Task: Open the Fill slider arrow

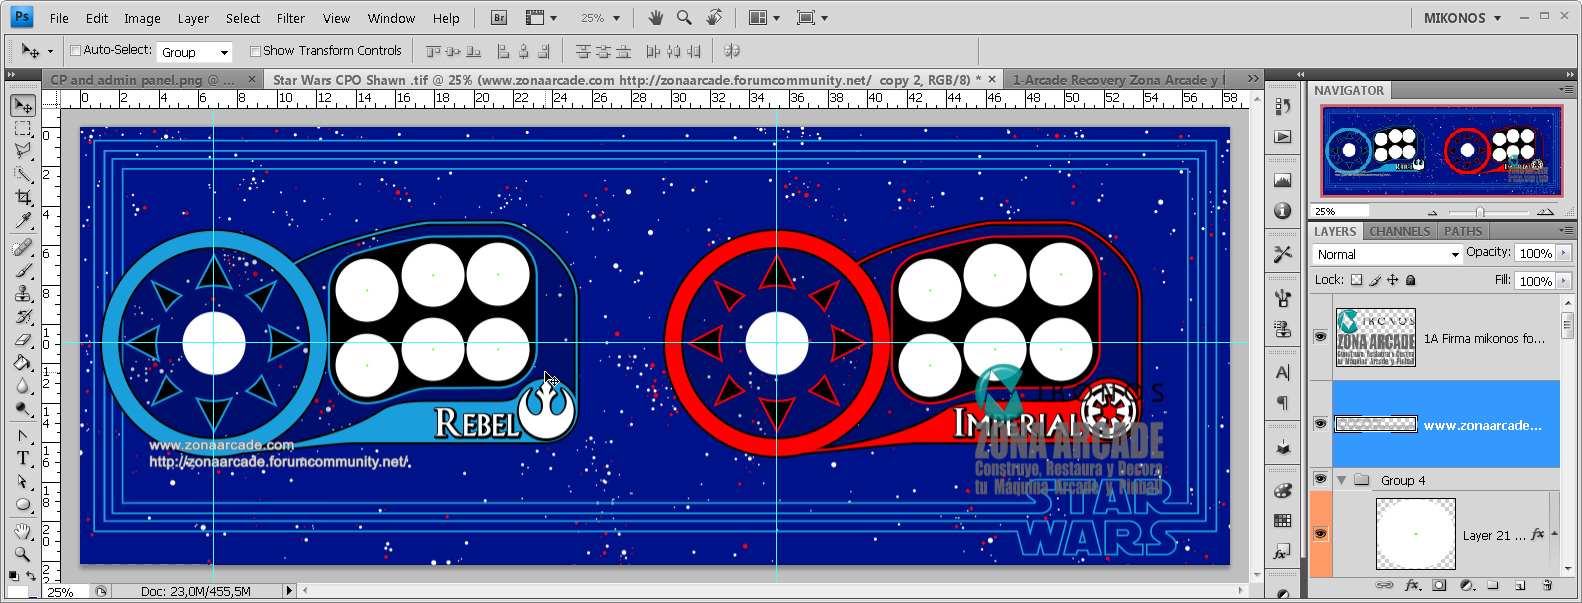Action: (1564, 281)
